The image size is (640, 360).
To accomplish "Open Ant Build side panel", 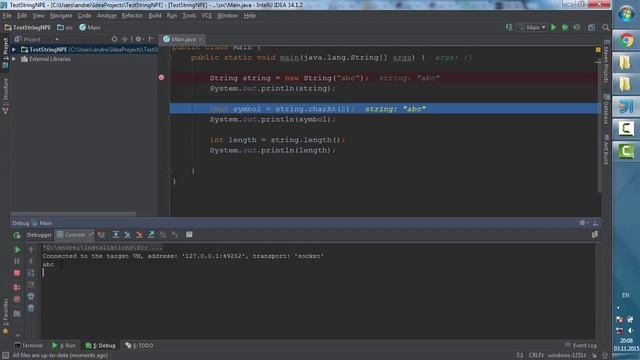I will [606, 150].
